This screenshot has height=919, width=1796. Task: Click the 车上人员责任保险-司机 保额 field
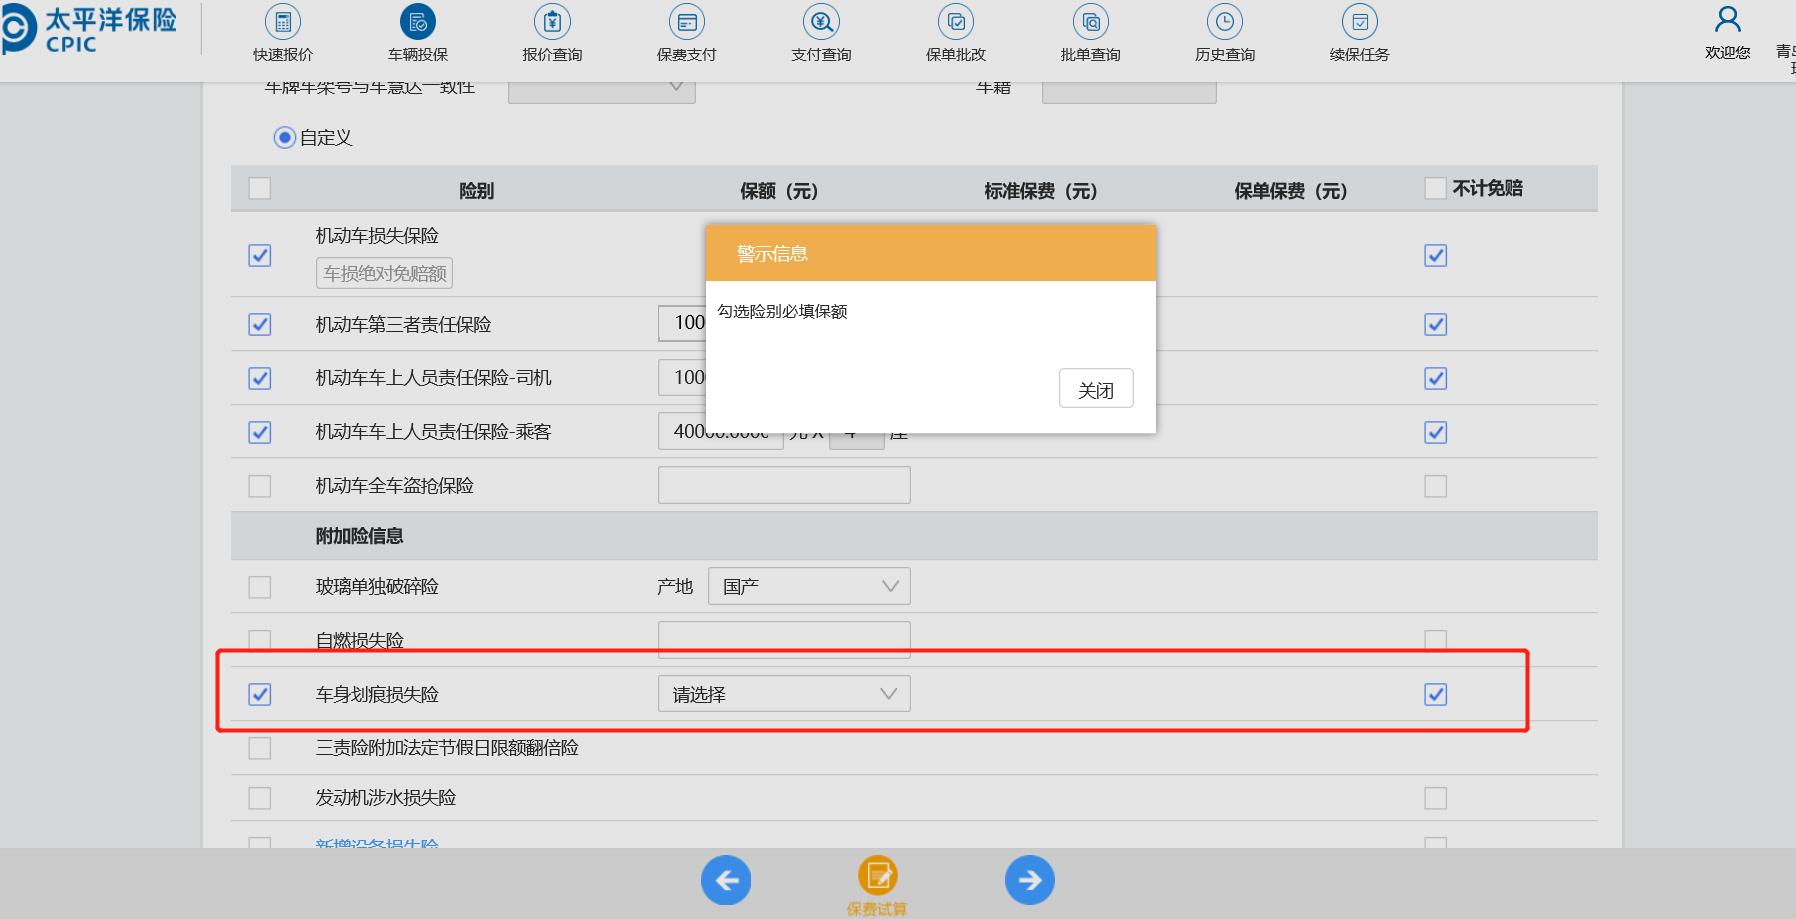[682, 377]
